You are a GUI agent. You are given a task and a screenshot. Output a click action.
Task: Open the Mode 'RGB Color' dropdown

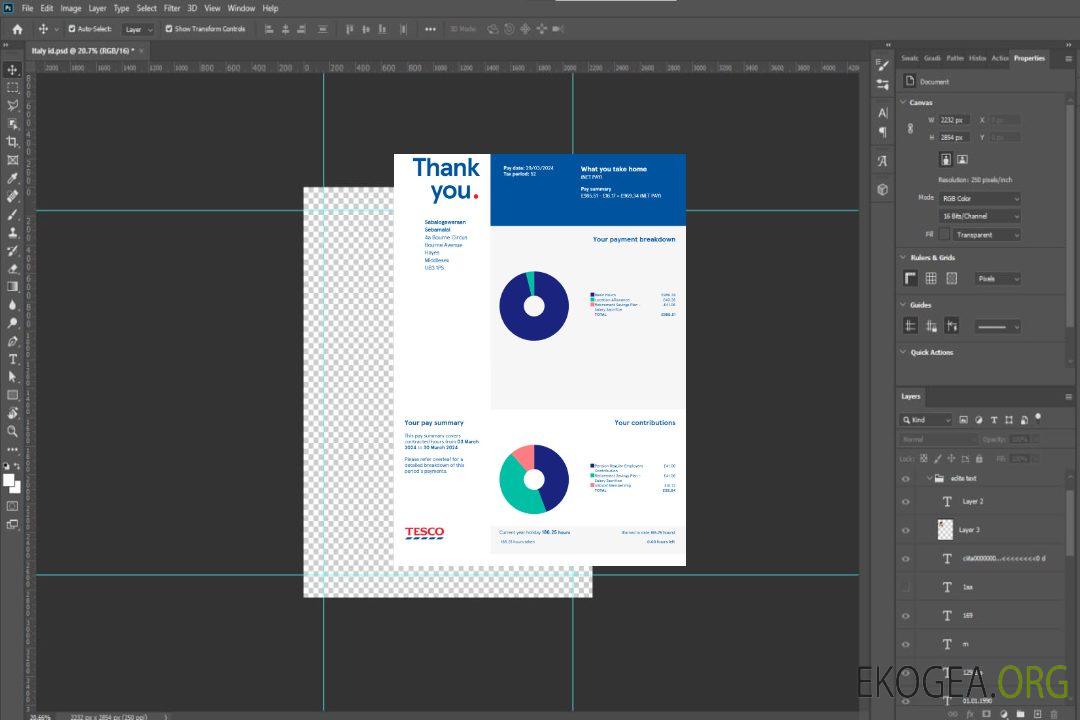tap(980, 198)
